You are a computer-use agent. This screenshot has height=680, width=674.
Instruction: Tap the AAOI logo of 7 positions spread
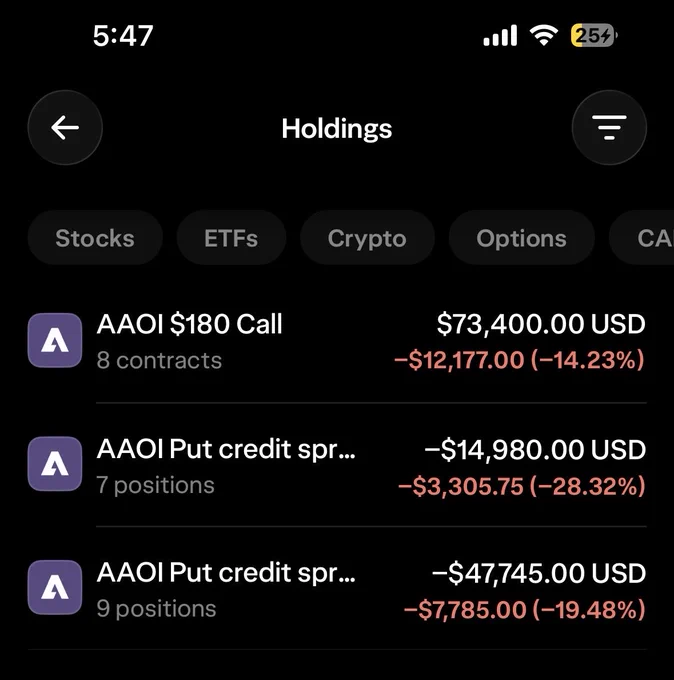(x=55, y=464)
